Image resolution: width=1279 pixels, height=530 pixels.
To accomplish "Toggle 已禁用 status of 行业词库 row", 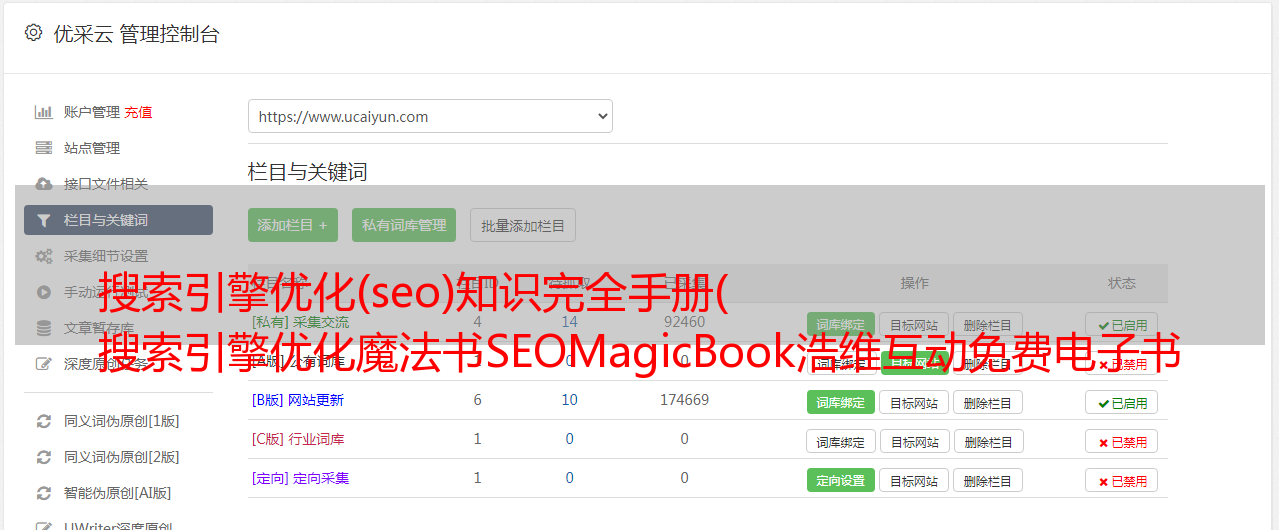I will (x=1122, y=441).
